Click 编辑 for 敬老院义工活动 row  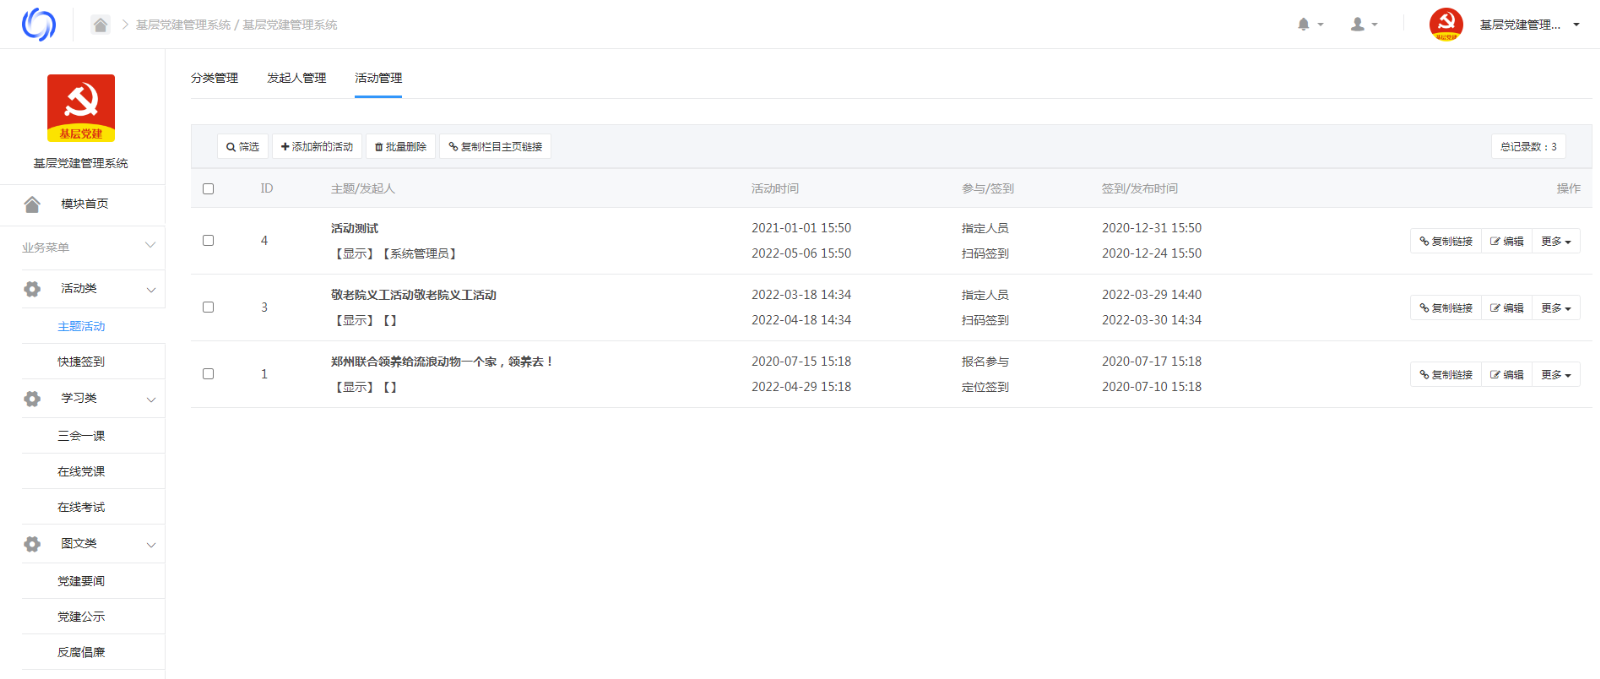pyautogui.click(x=1507, y=308)
